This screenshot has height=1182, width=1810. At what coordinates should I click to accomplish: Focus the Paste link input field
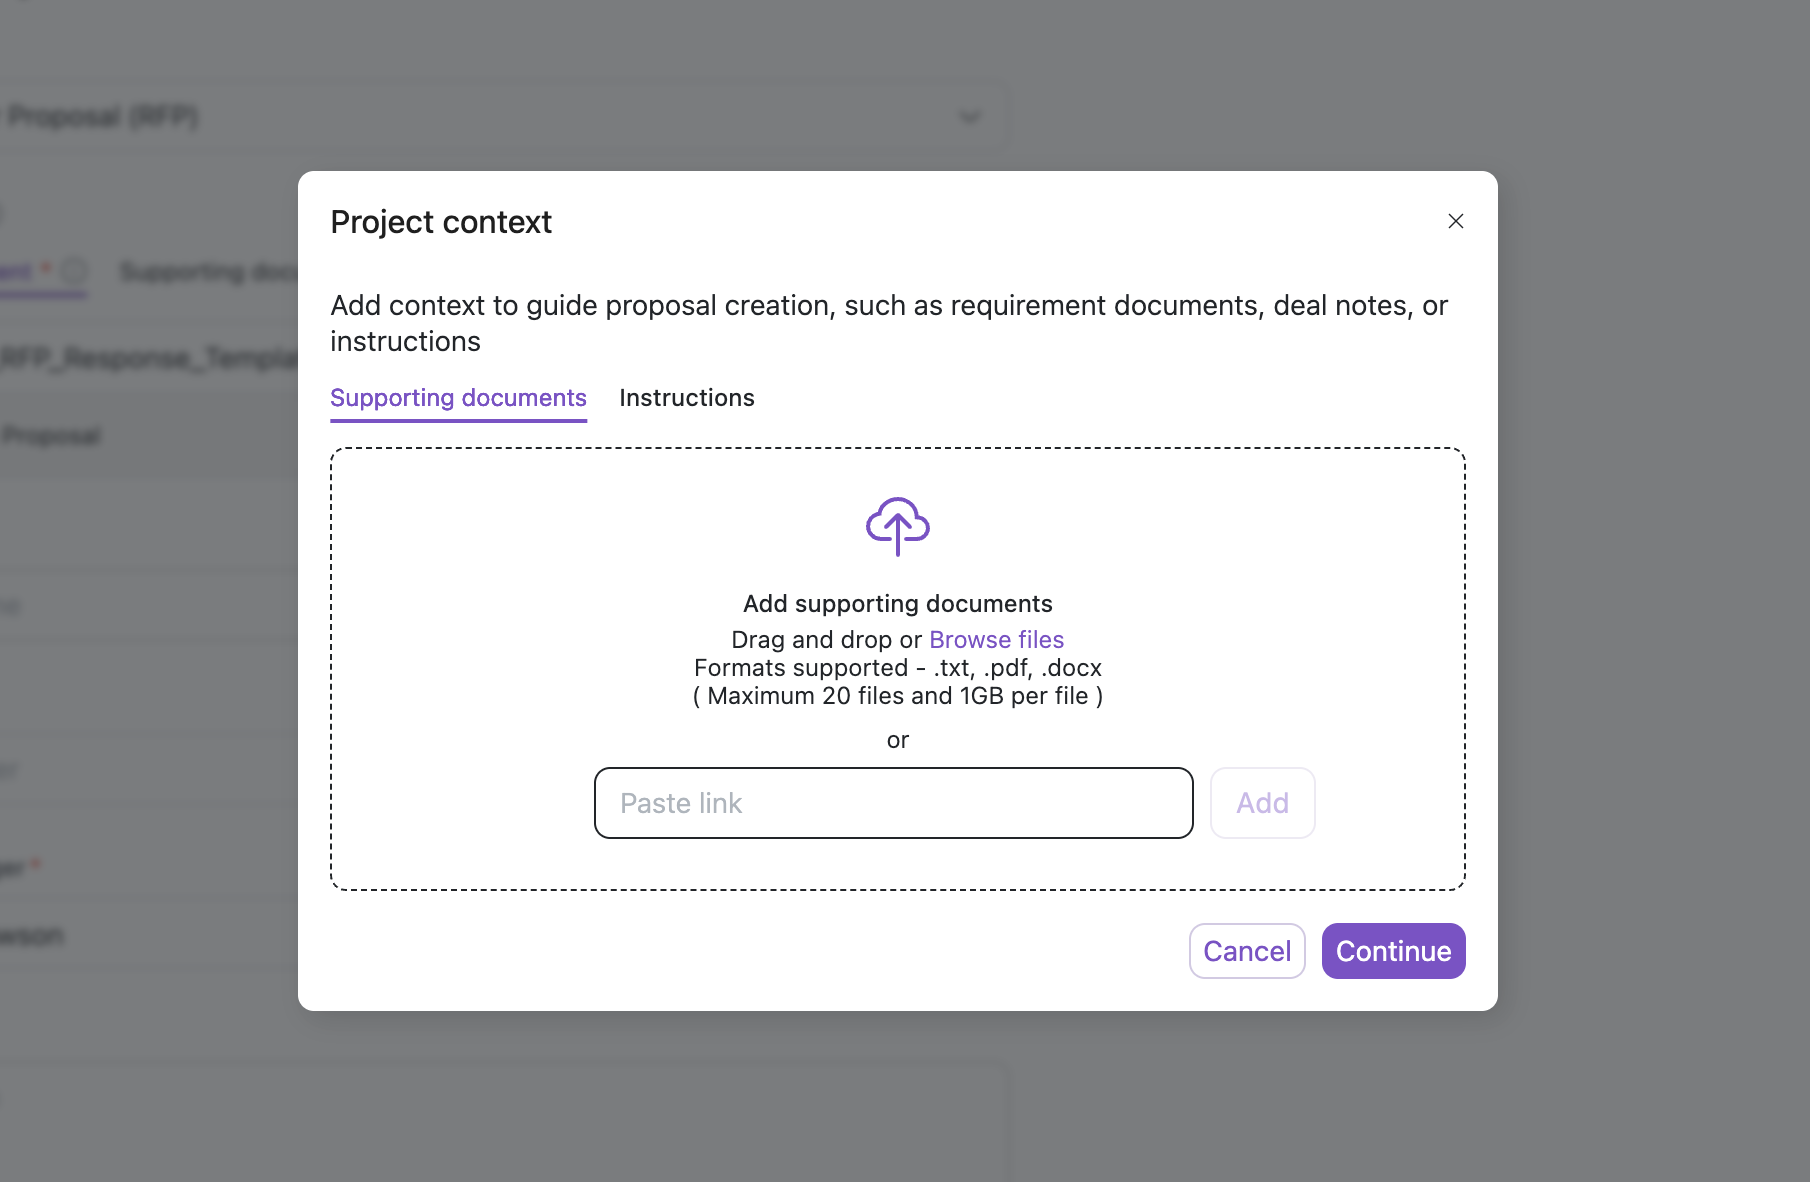click(894, 803)
